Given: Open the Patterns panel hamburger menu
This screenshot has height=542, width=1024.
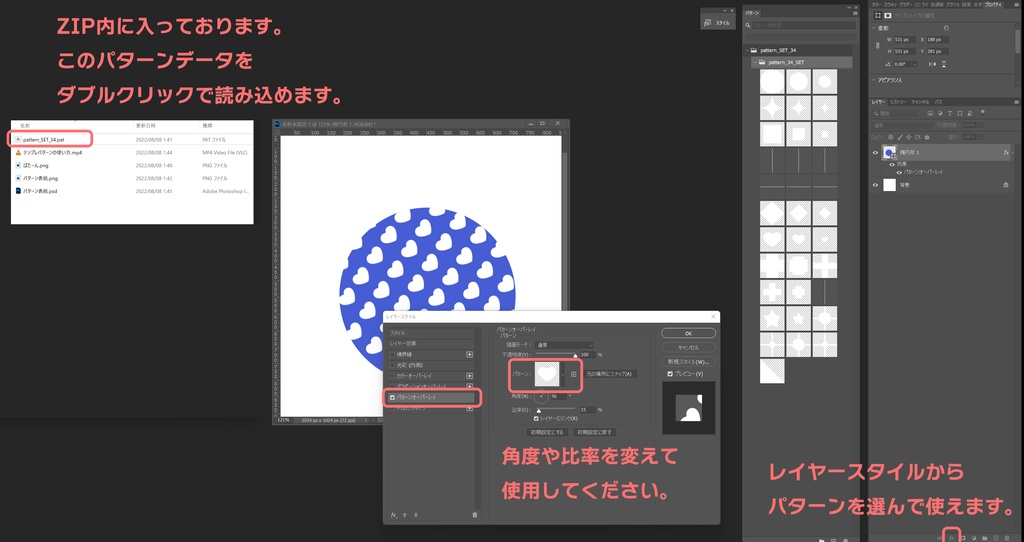Looking at the screenshot, I should point(855,12).
